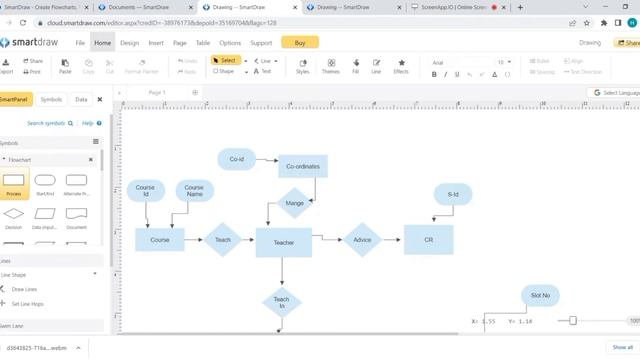Click the Copy icon

point(89,62)
